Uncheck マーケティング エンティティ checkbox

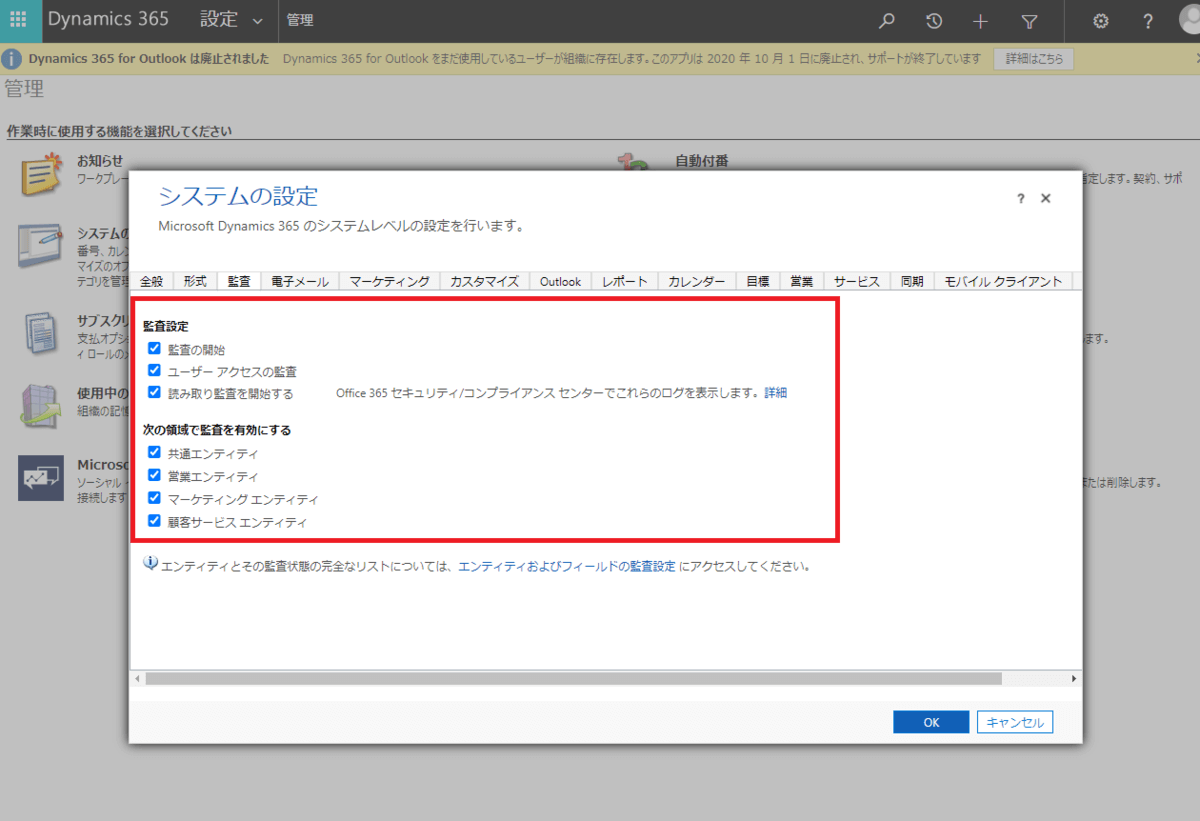pyautogui.click(x=154, y=497)
